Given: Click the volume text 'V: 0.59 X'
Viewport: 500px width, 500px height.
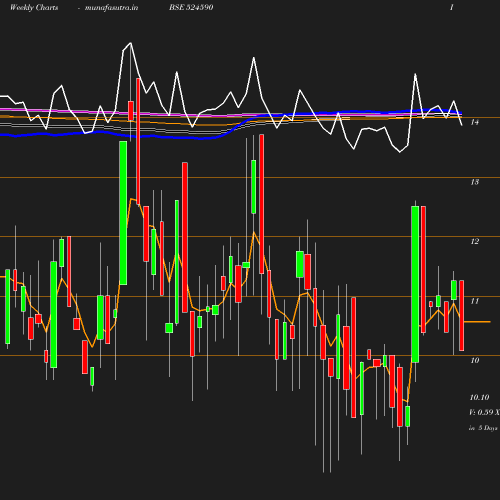Looking at the screenshot, I should (484, 412).
